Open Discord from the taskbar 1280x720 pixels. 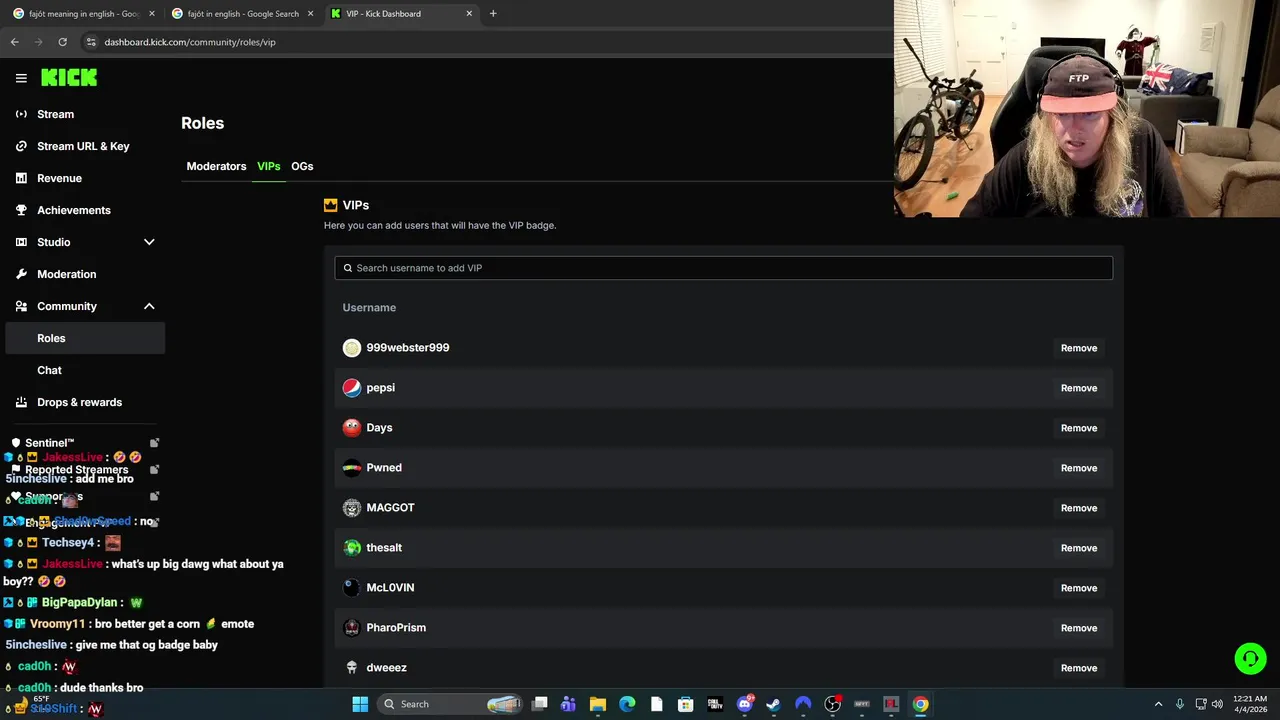[745, 704]
